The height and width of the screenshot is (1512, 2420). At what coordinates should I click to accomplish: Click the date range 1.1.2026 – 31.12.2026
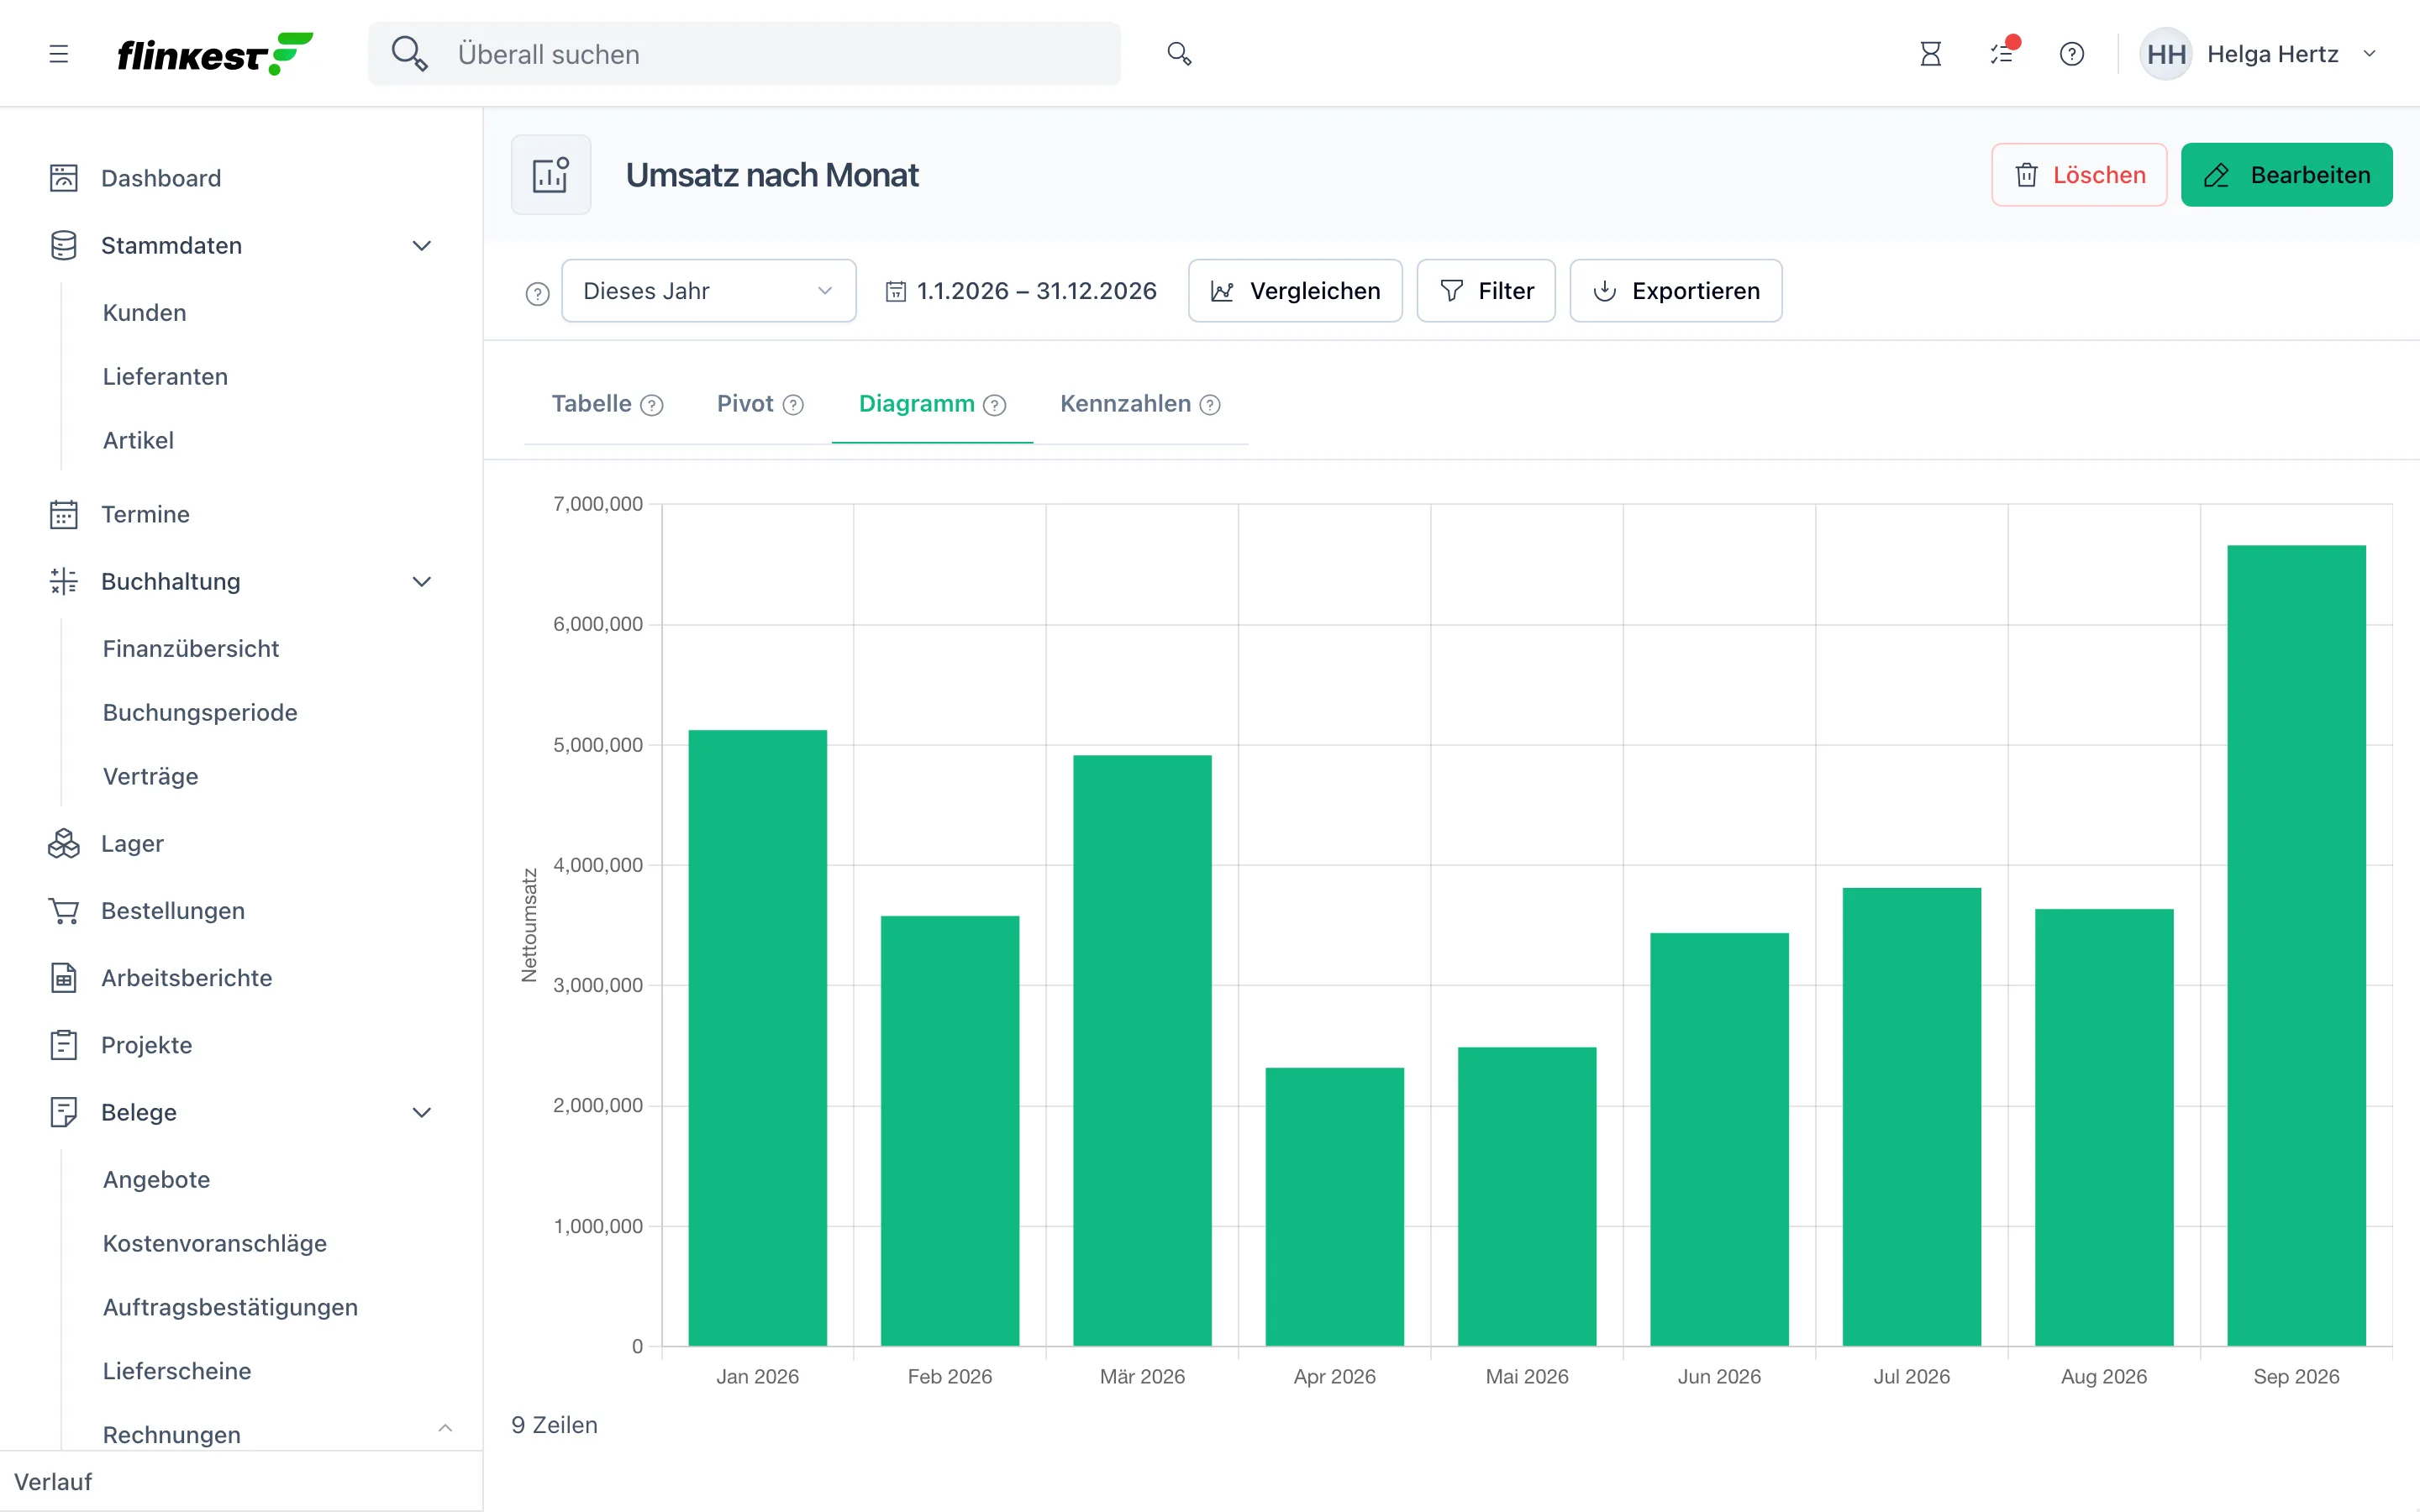(x=1036, y=291)
